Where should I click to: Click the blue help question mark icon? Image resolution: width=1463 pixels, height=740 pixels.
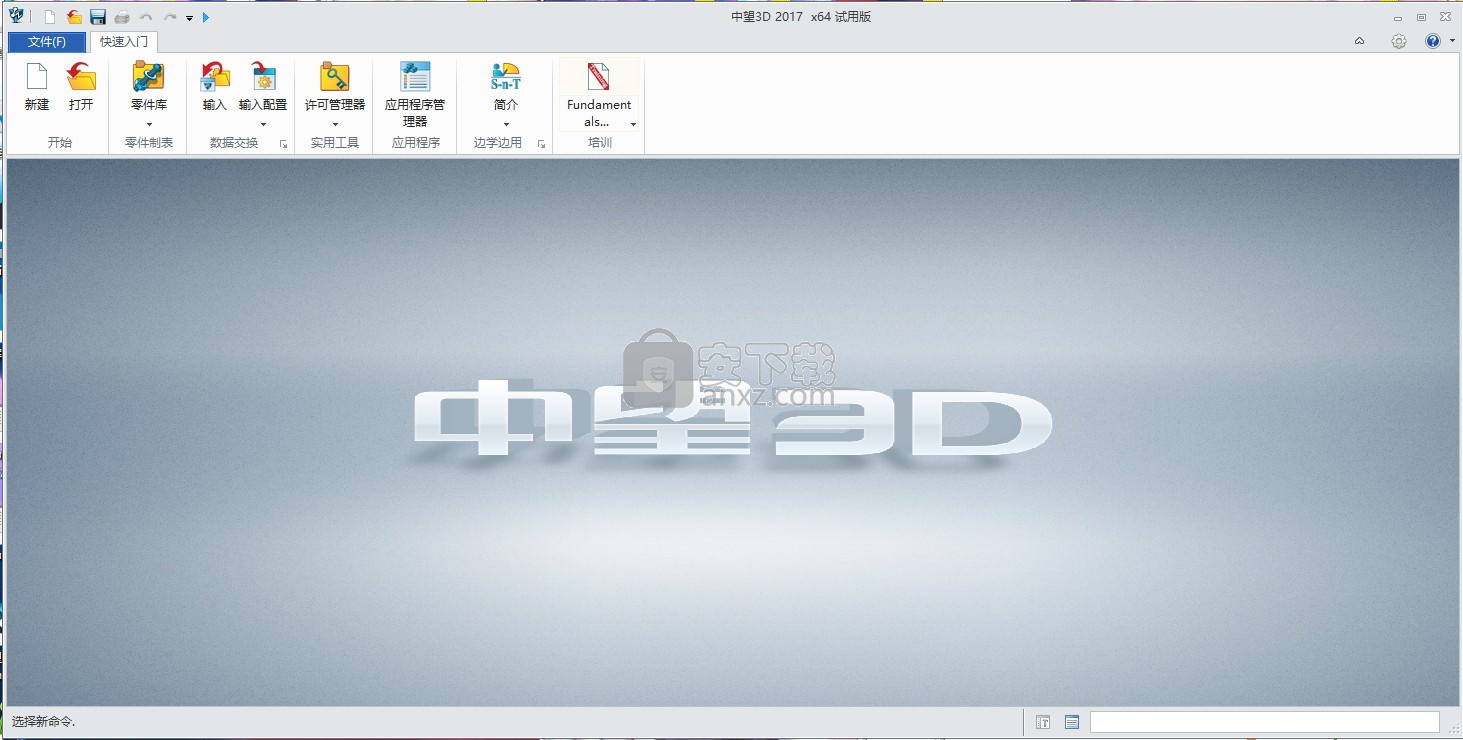pyautogui.click(x=1432, y=41)
